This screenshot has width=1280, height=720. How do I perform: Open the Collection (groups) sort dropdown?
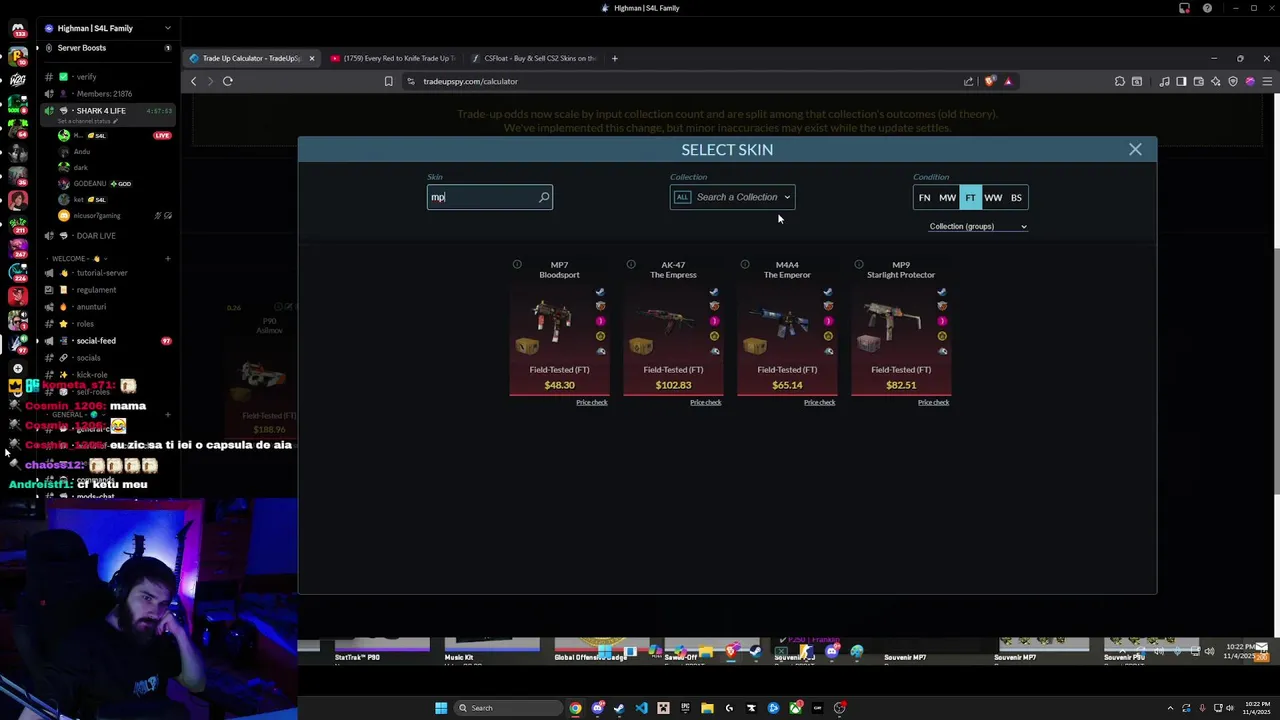(x=978, y=226)
